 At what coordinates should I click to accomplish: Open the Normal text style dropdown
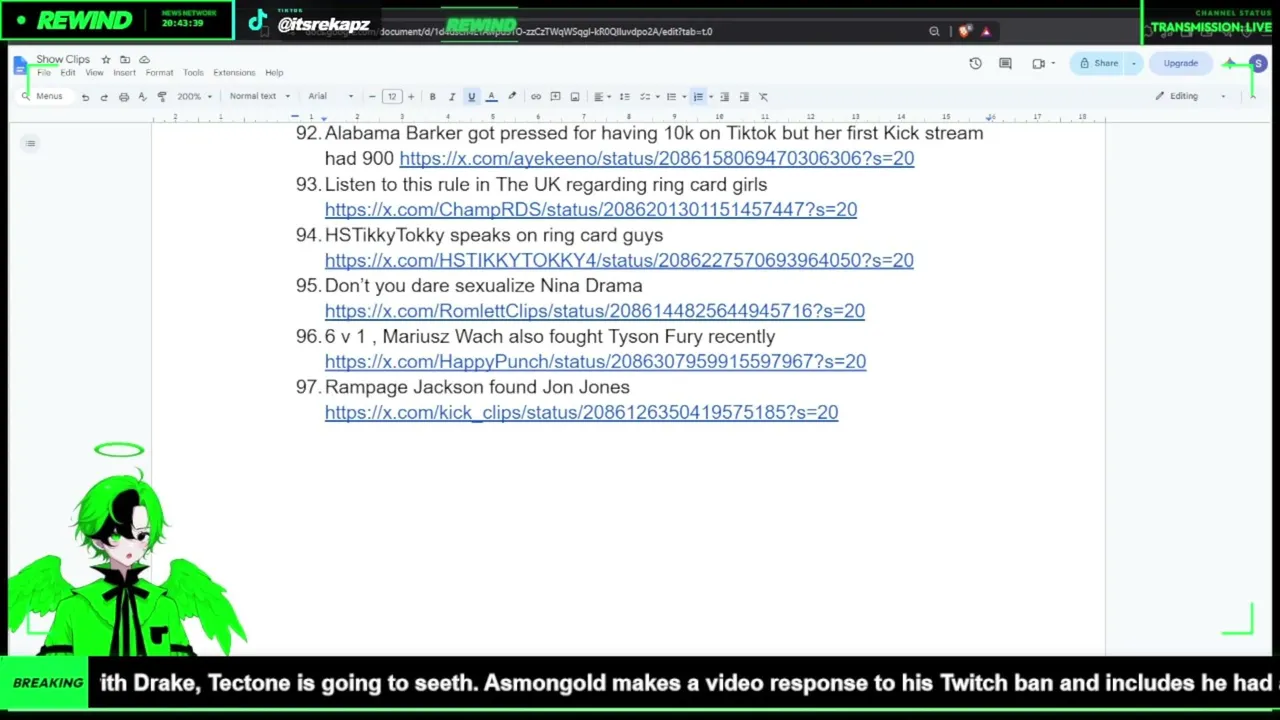pyautogui.click(x=259, y=97)
